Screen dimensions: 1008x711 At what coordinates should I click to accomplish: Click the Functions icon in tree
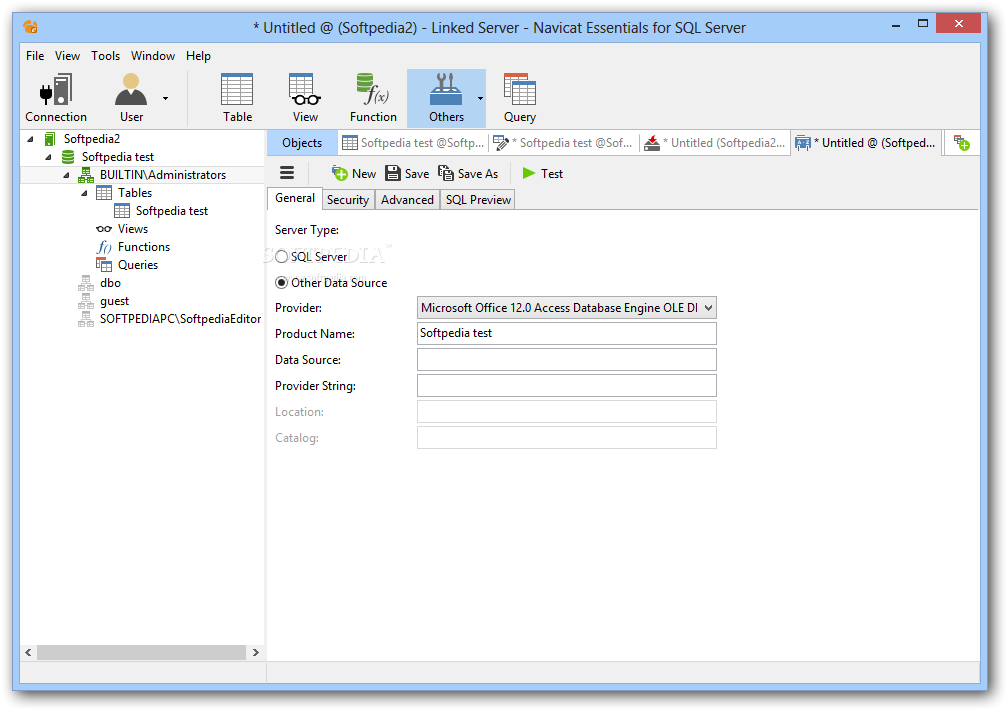tap(104, 247)
